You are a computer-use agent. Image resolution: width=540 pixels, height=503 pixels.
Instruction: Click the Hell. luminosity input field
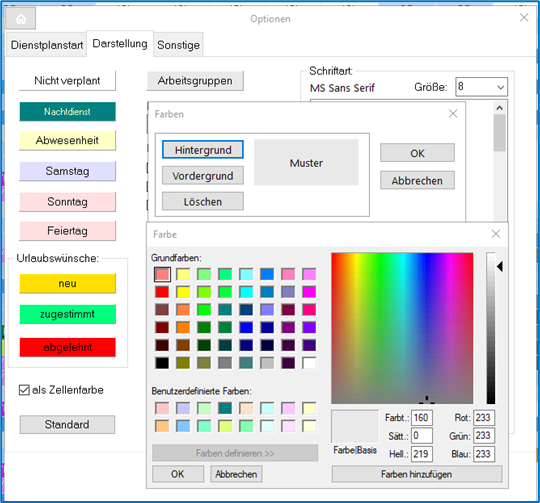pos(422,454)
